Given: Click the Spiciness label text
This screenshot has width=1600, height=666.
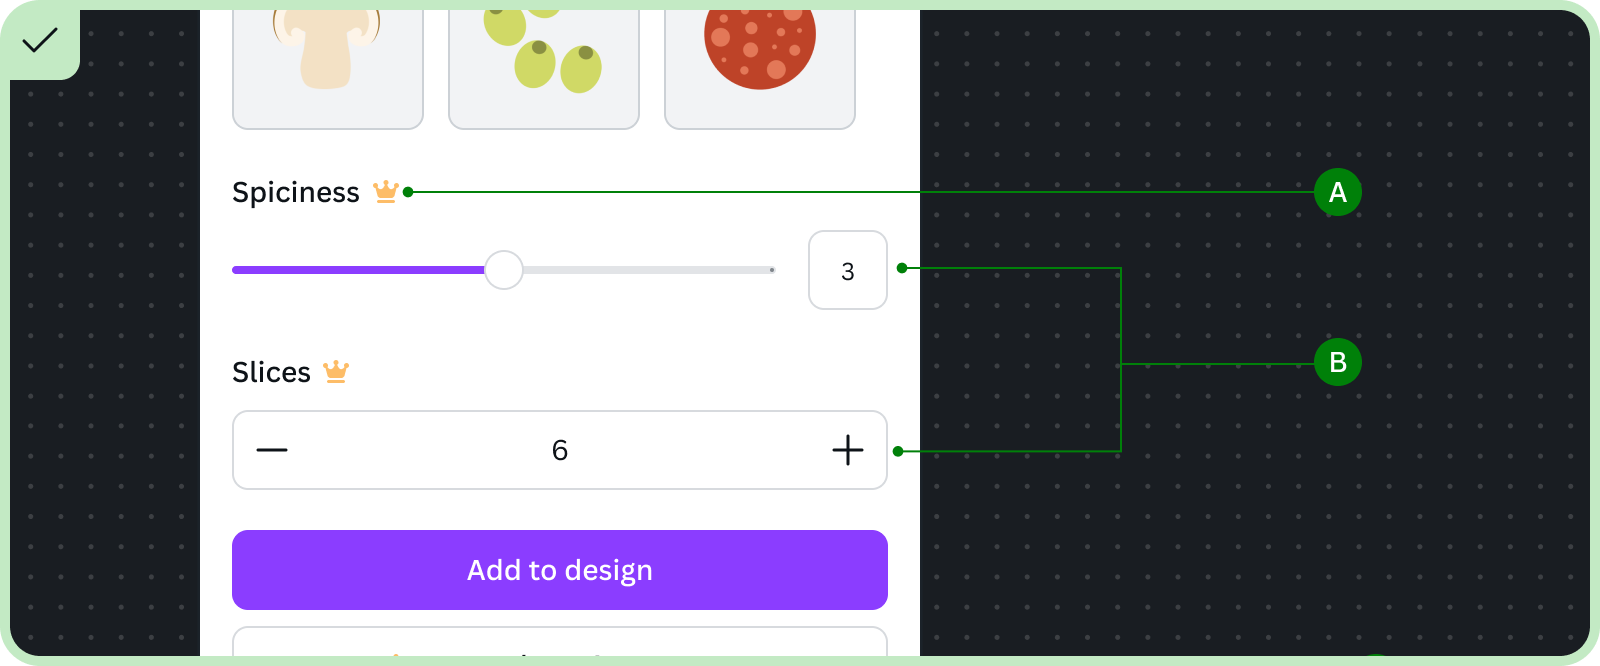Looking at the screenshot, I should point(296,192).
